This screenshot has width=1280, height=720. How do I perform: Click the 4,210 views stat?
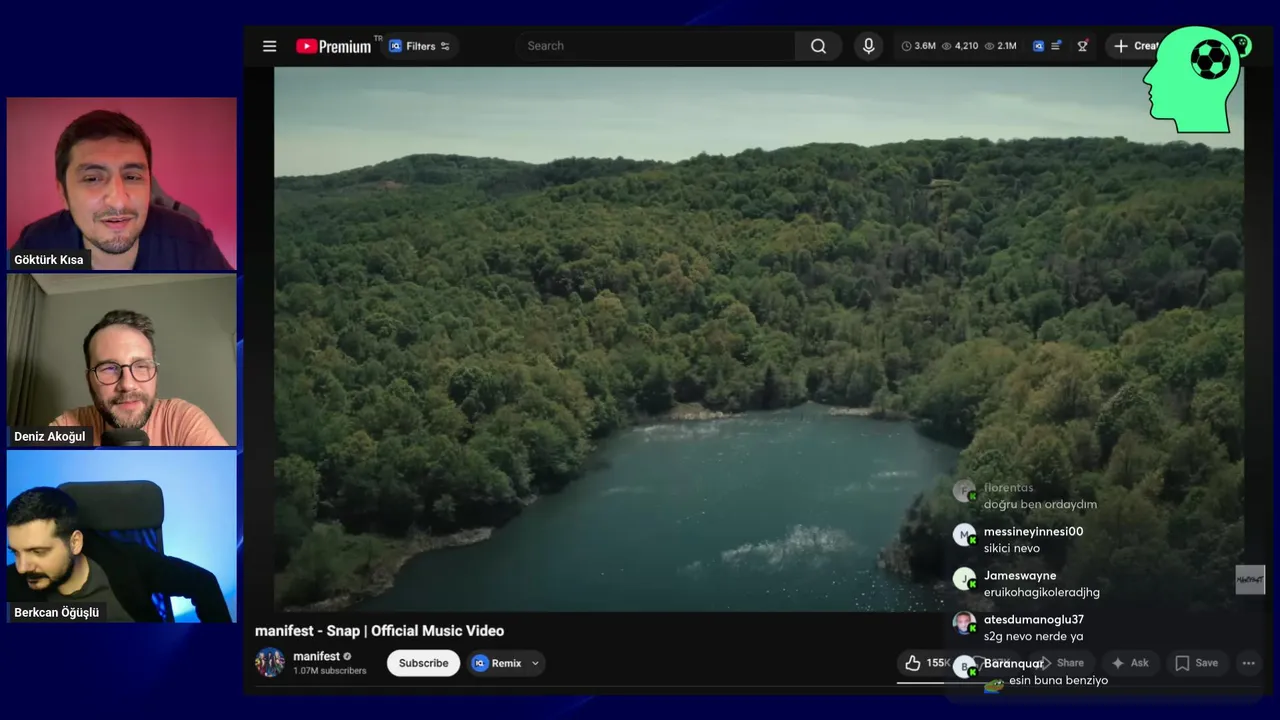click(960, 46)
